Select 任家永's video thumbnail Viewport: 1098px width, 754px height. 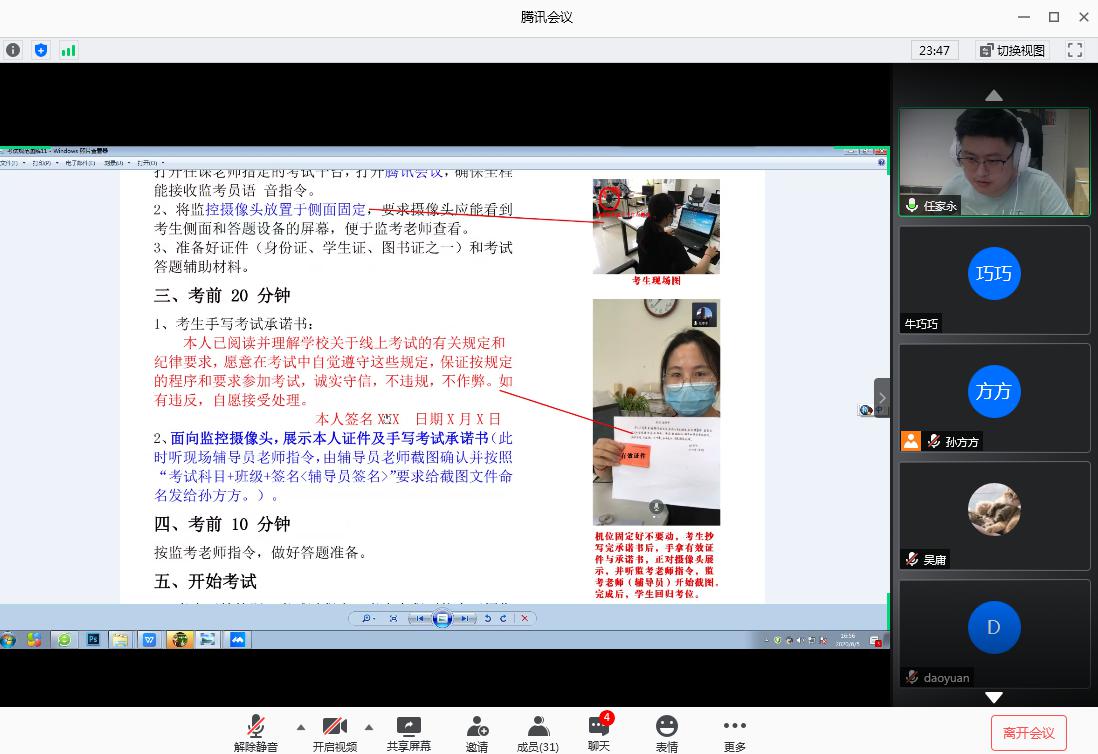[993, 162]
